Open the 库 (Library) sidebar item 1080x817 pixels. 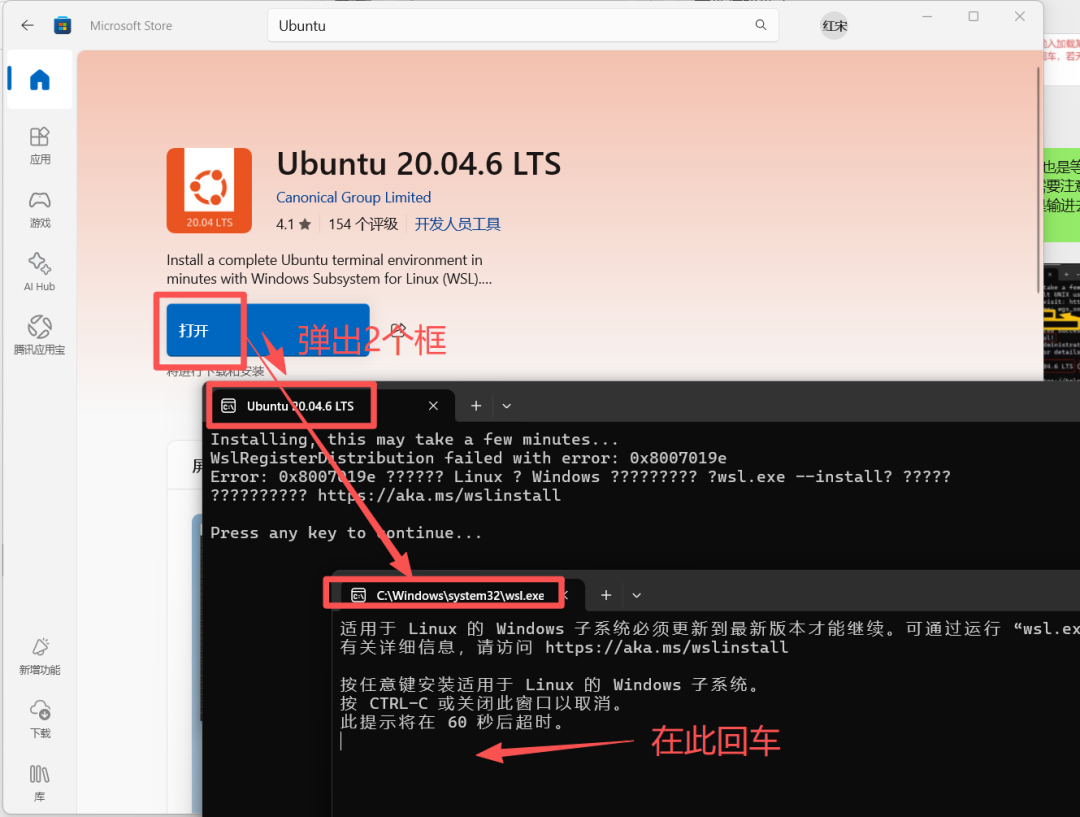[40, 783]
